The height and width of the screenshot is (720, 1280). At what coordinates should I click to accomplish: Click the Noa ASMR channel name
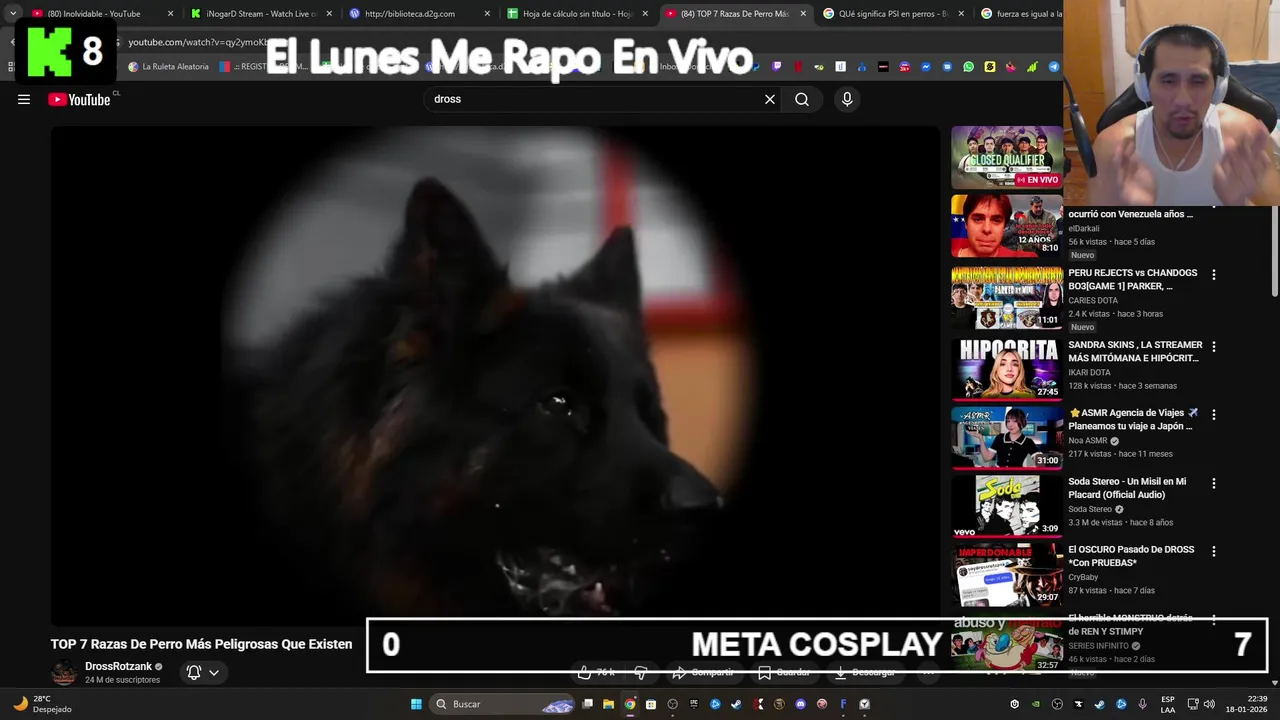pos(1088,440)
